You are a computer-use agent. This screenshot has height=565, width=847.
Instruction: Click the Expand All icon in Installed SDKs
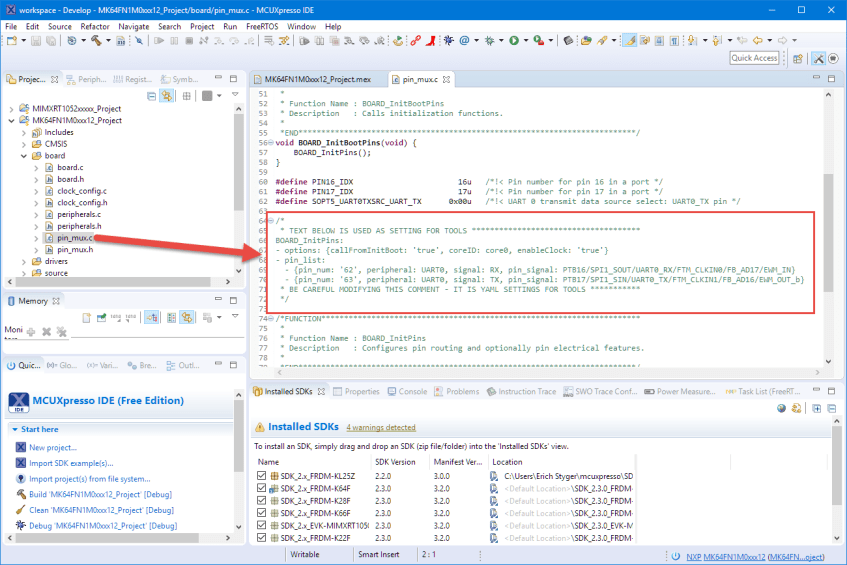coord(817,409)
